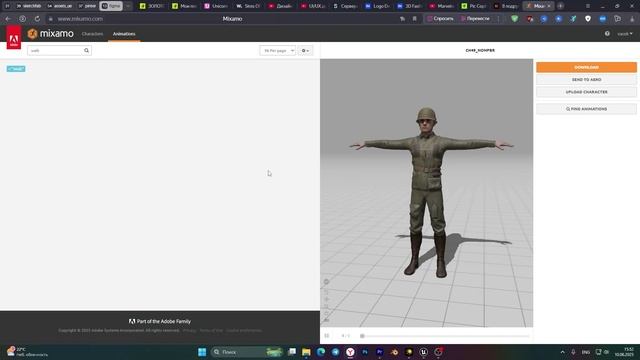Open browser downloads icon
This screenshot has width=640, height=360.
pos(632,19)
